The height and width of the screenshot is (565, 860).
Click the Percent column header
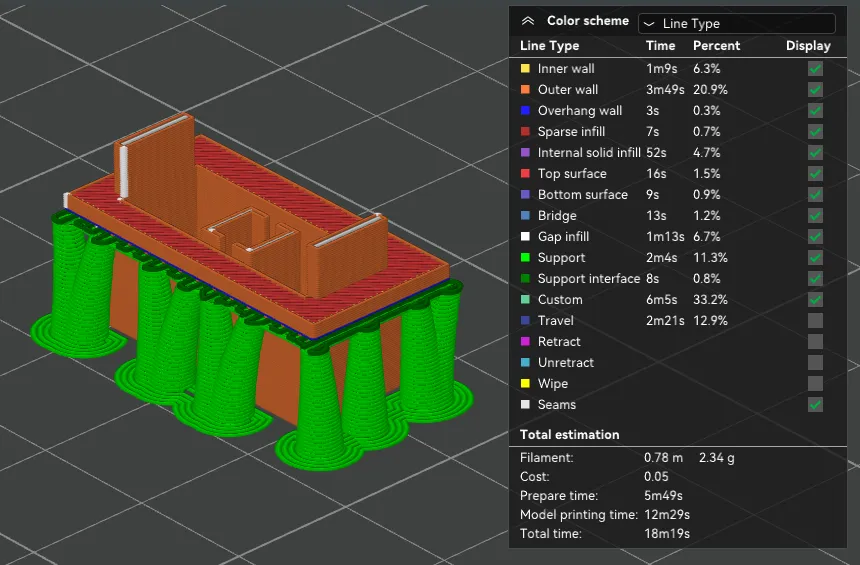(x=716, y=46)
